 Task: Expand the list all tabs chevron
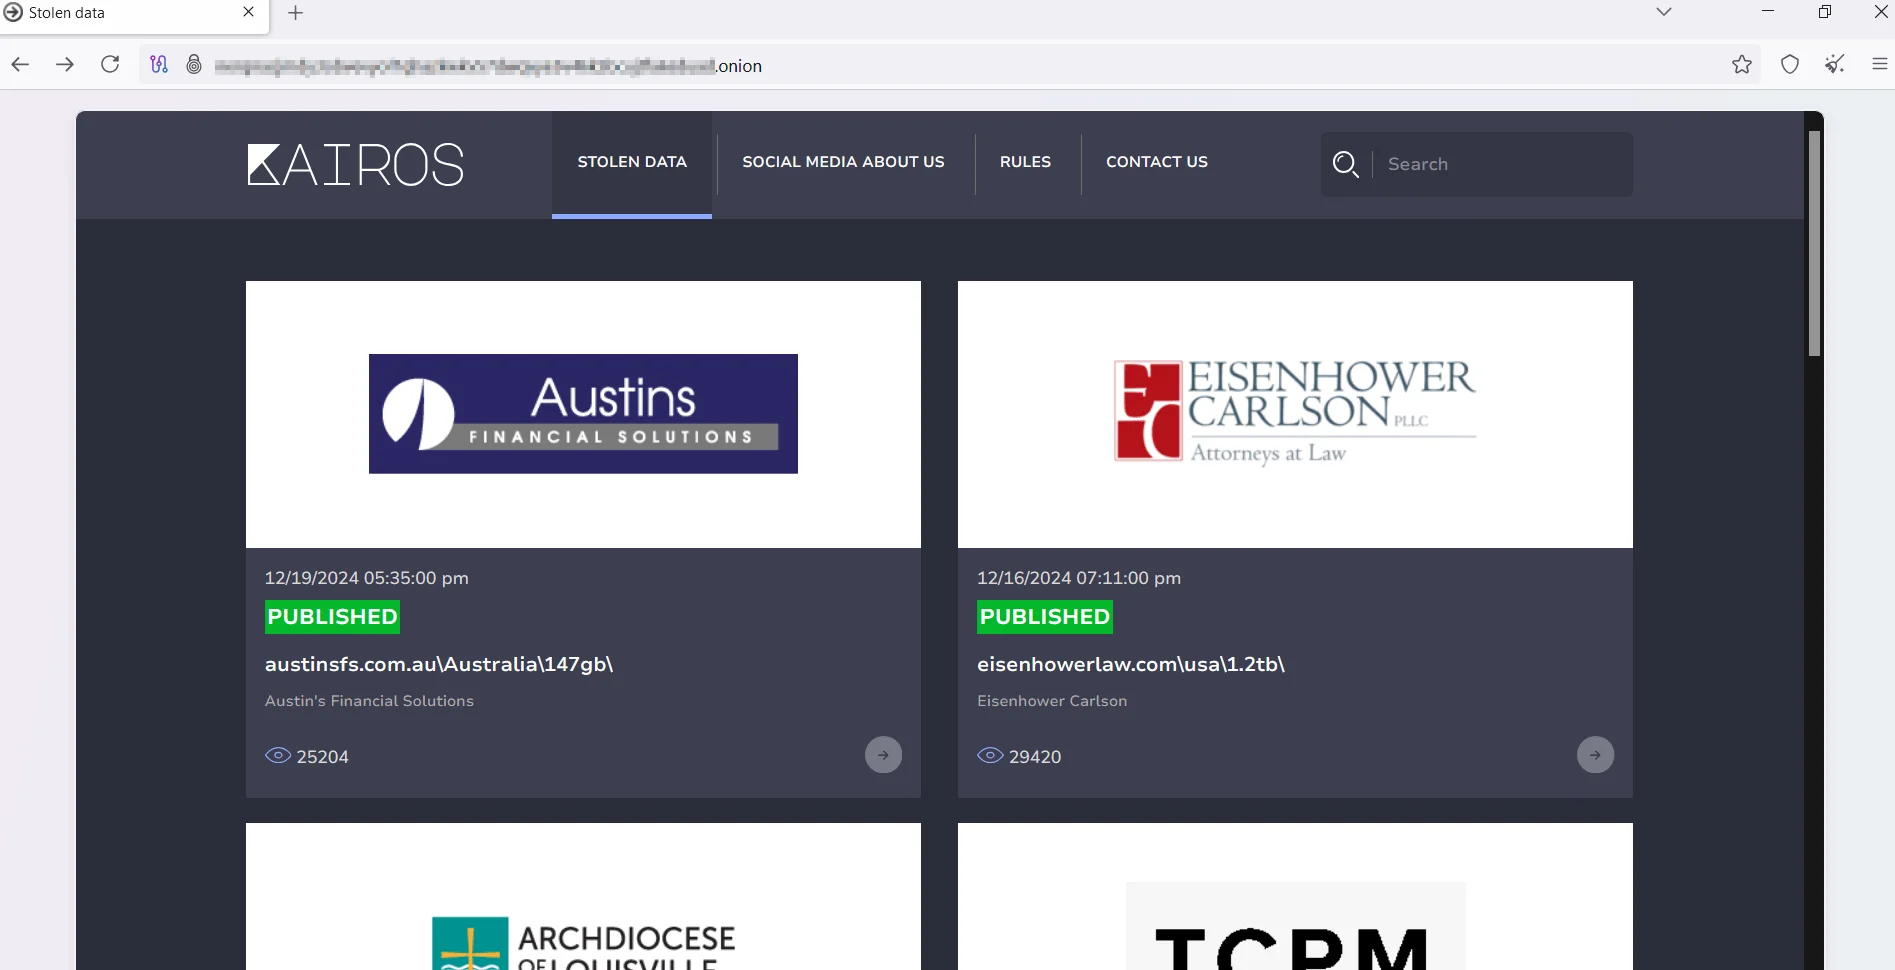[1664, 12]
